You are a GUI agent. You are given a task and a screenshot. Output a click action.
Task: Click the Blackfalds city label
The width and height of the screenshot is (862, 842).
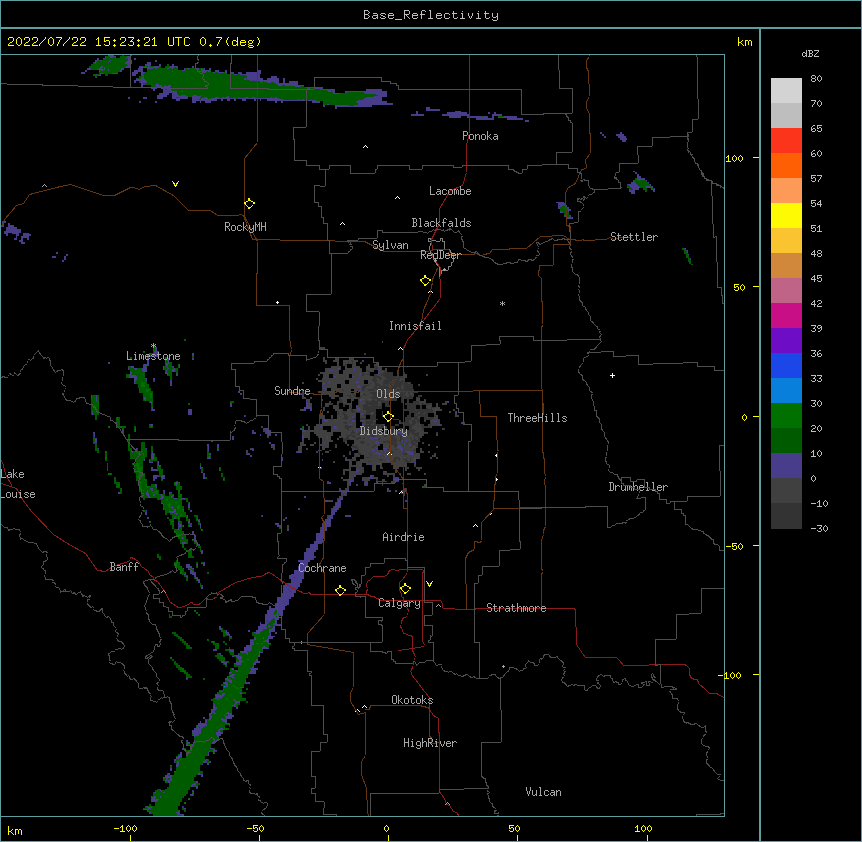point(441,223)
